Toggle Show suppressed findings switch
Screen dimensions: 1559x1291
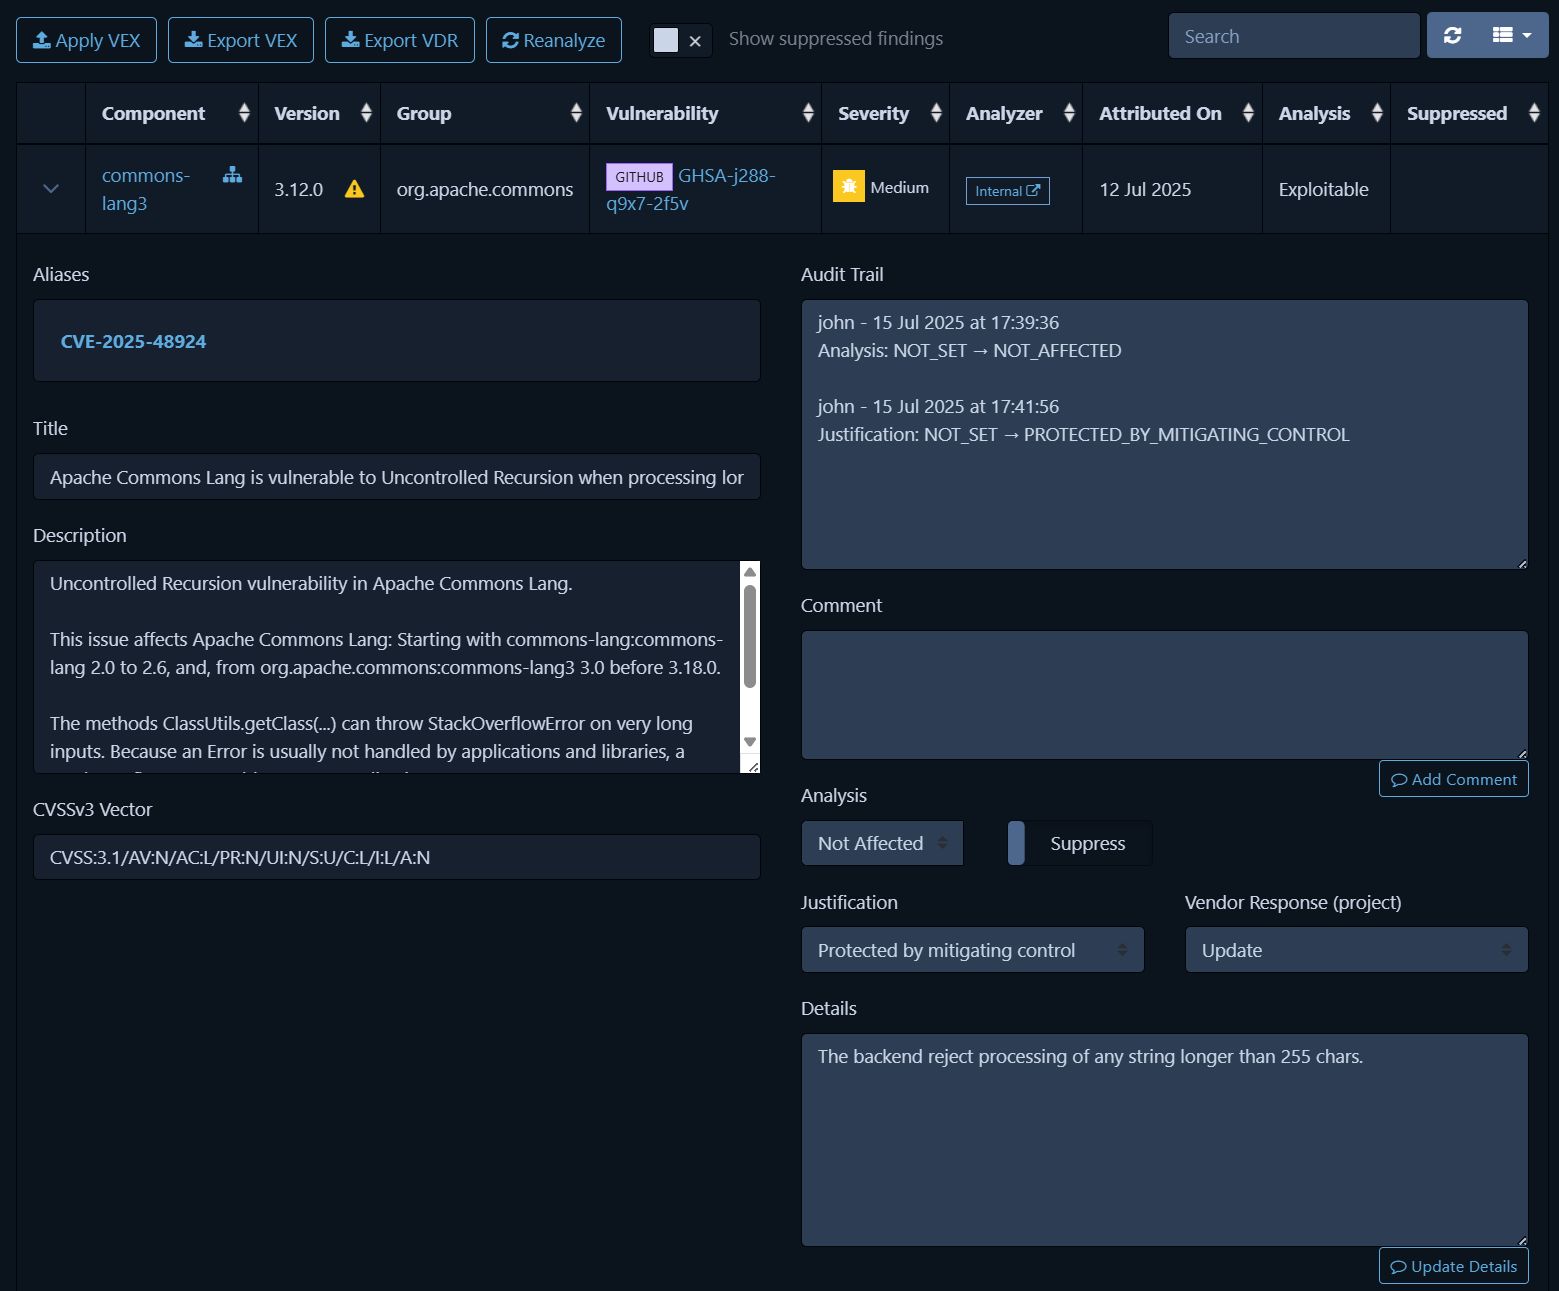(680, 40)
